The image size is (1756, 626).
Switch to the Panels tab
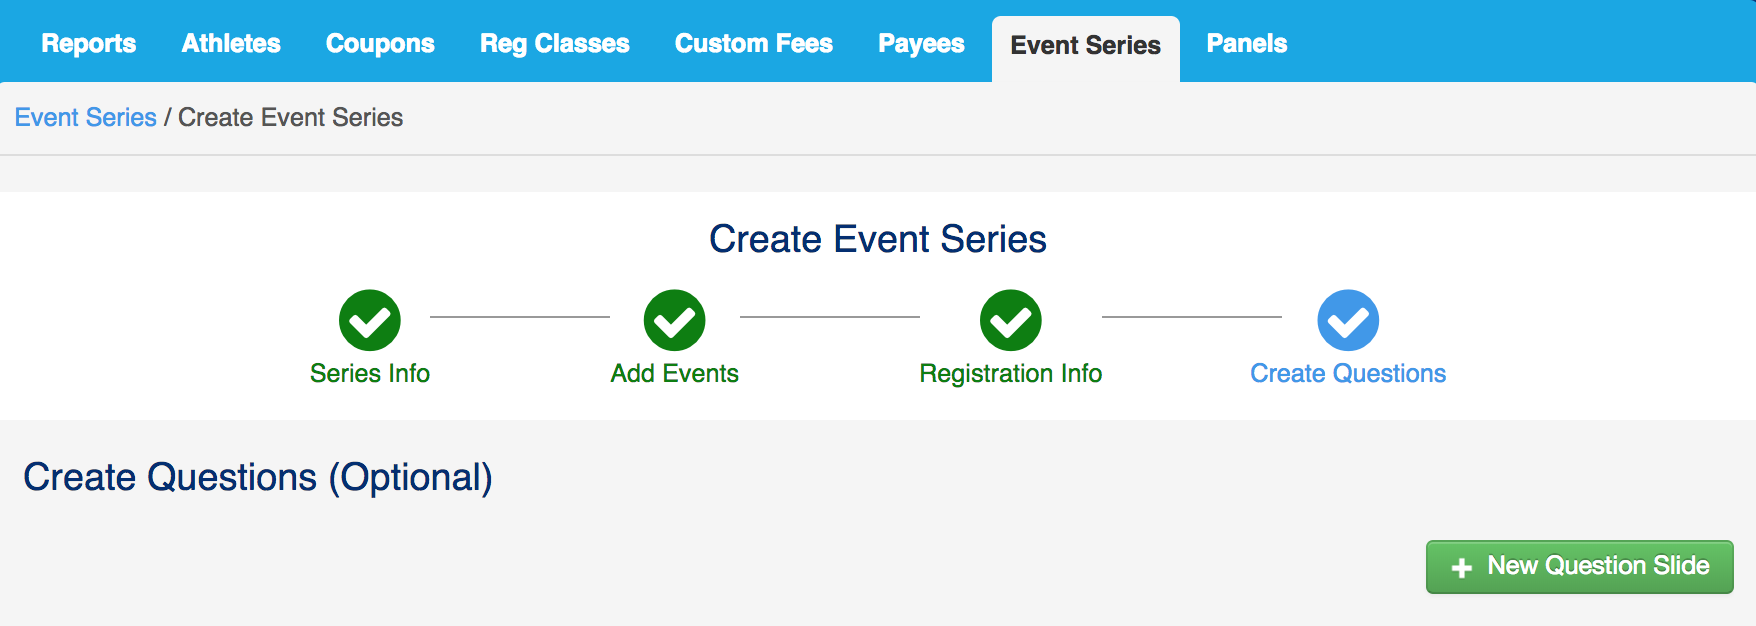pyautogui.click(x=1247, y=44)
